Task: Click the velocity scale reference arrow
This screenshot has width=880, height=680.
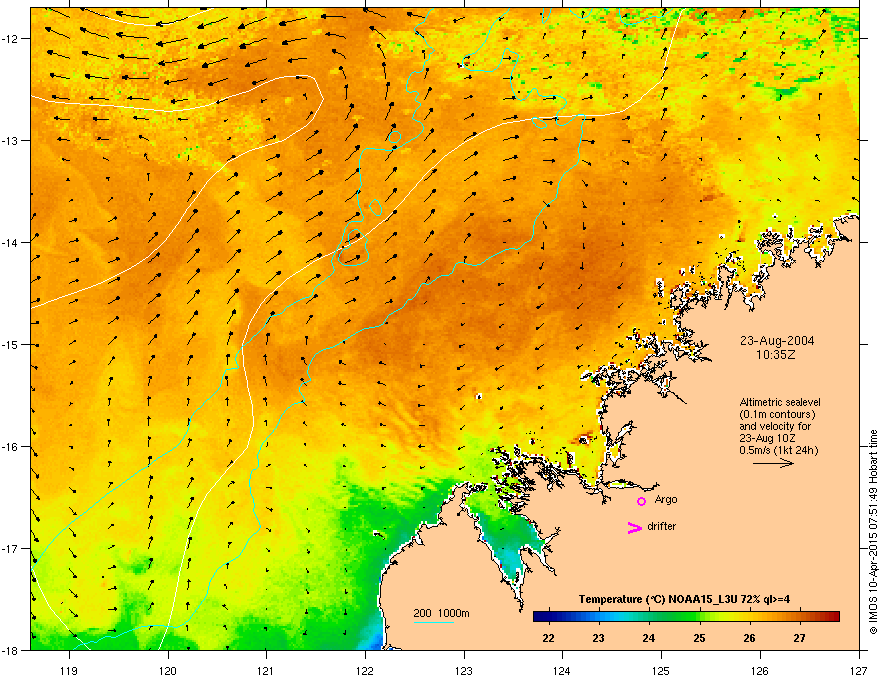Action: pyautogui.click(x=773, y=463)
